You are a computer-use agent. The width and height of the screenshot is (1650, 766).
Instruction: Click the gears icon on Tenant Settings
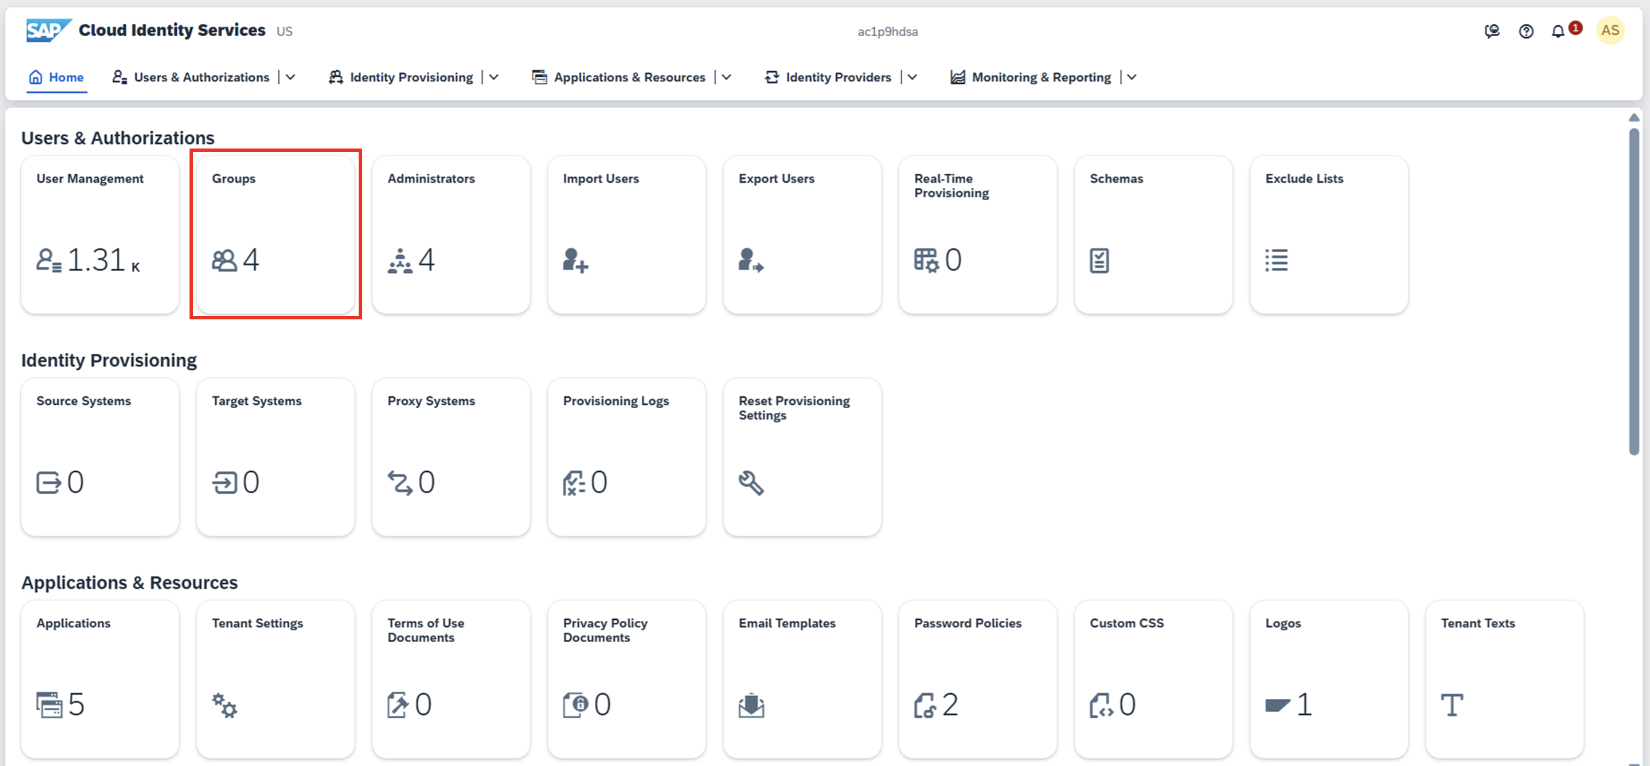(225, 706)
